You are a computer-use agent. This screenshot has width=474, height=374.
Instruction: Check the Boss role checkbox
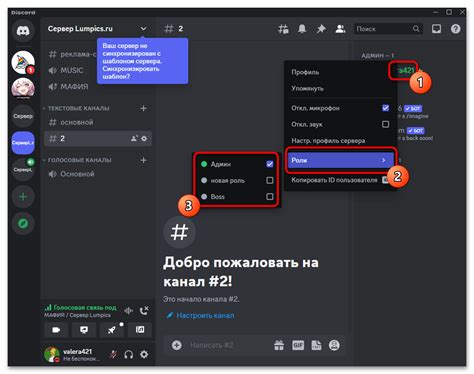tap(270, 197)
